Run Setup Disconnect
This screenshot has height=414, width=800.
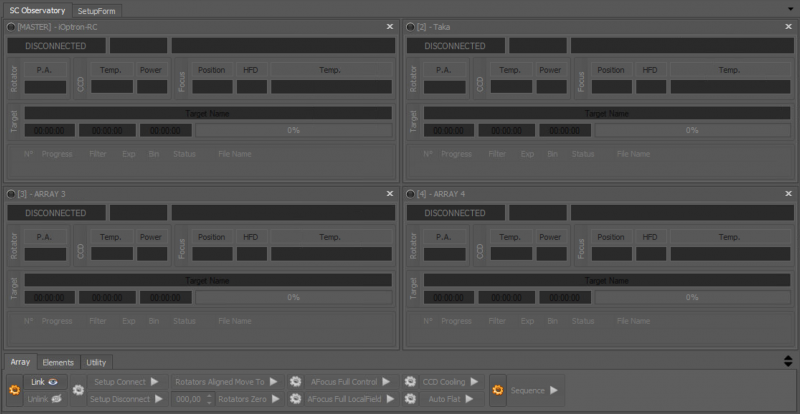(x=128, y=399)
